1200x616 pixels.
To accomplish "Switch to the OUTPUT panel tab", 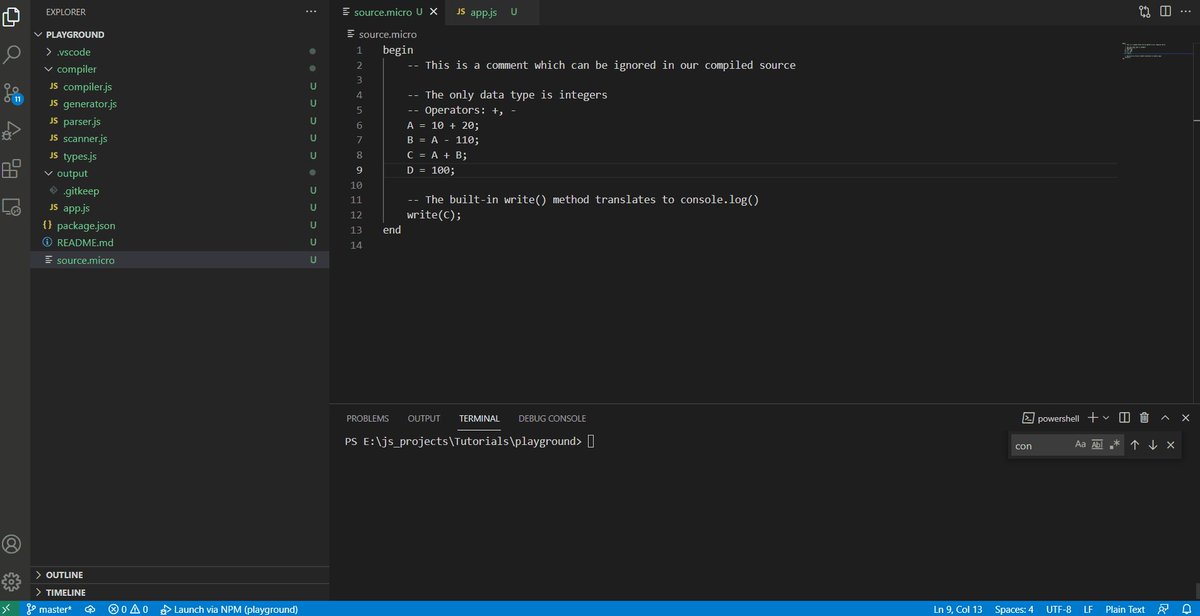I will tap(424, 418).
